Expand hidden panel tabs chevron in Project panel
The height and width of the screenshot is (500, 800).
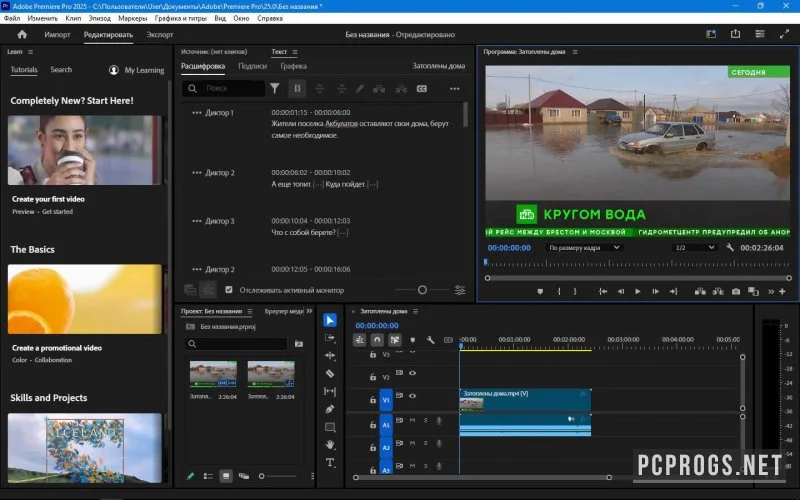[x=309, y=311]
